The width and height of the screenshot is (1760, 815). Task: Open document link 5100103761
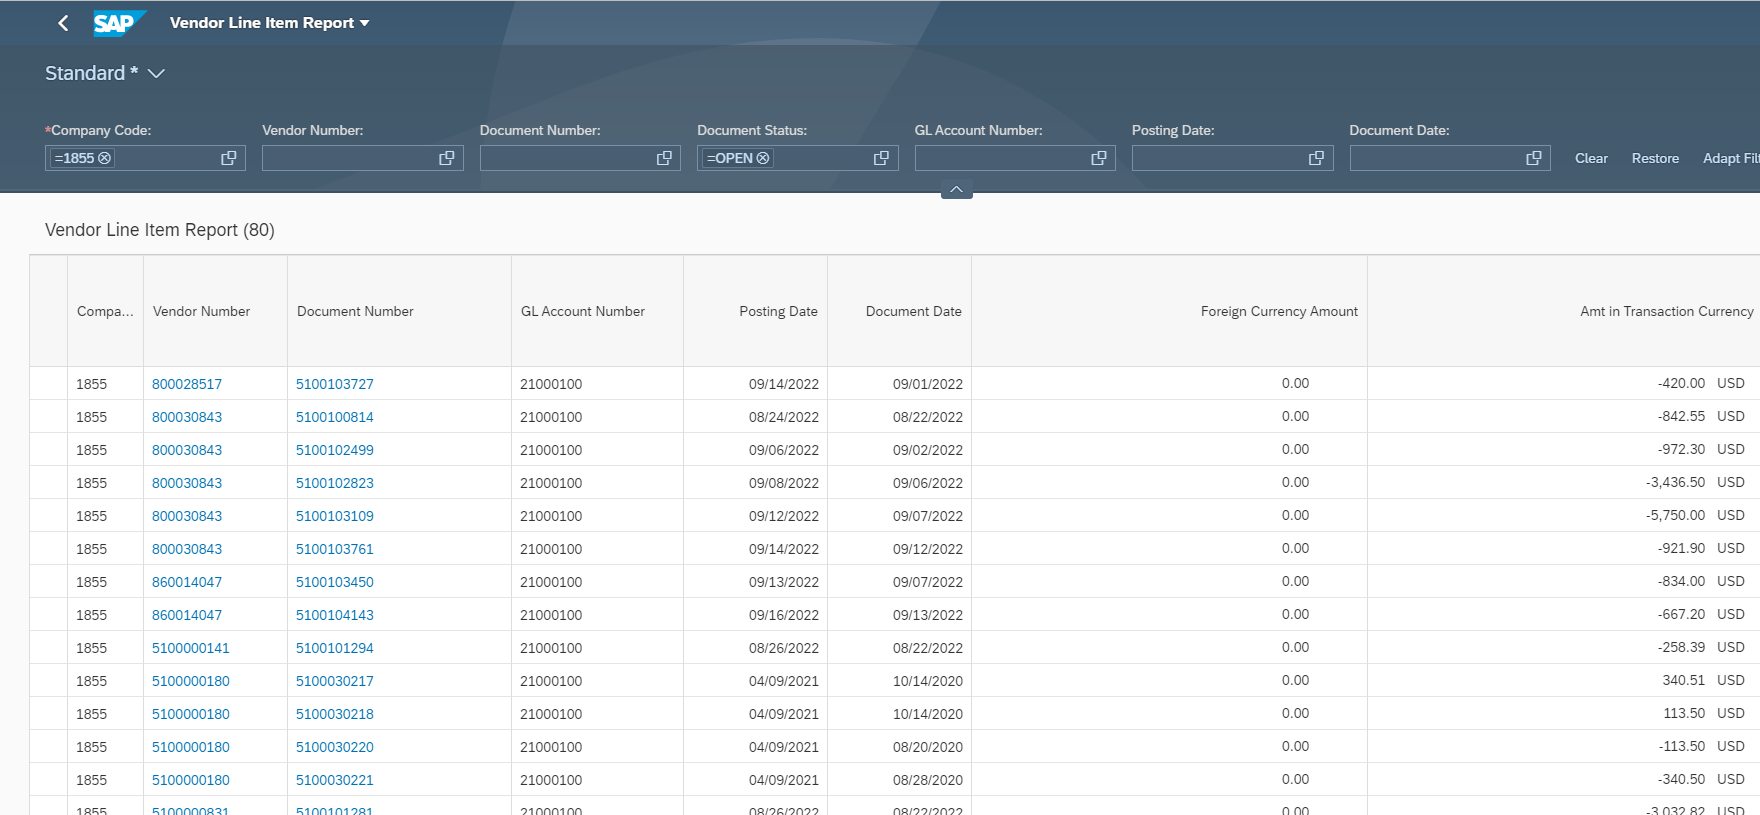coord(335,549)
